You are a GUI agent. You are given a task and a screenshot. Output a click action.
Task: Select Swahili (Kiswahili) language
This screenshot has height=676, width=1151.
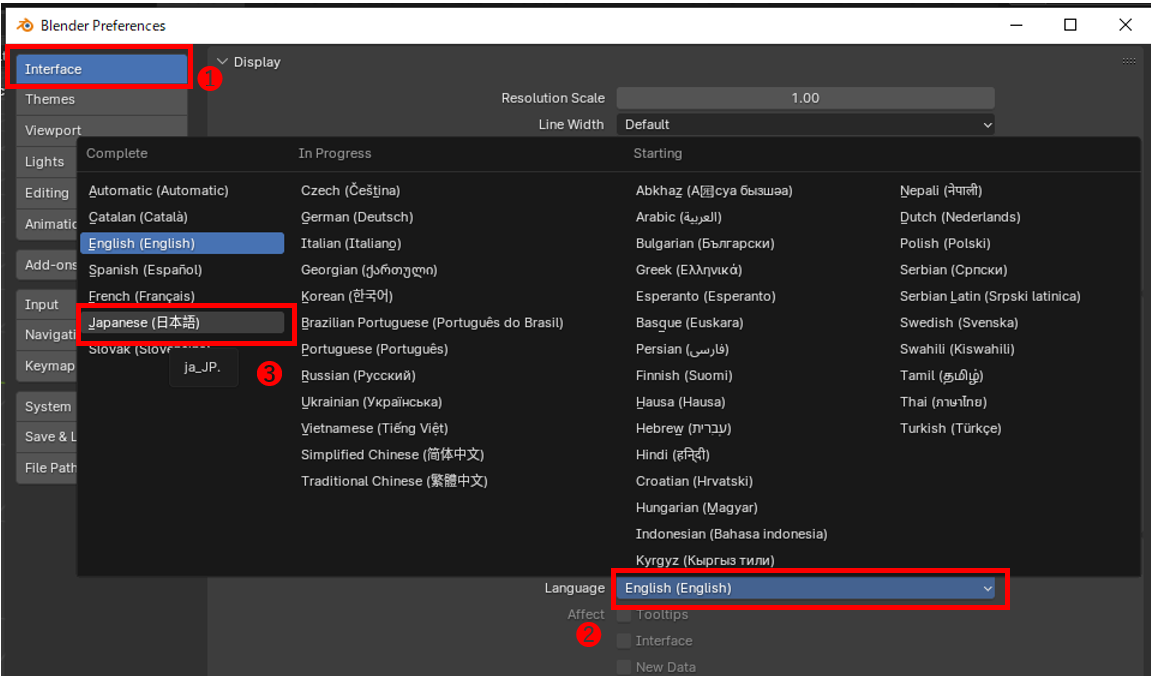(957, 349)
